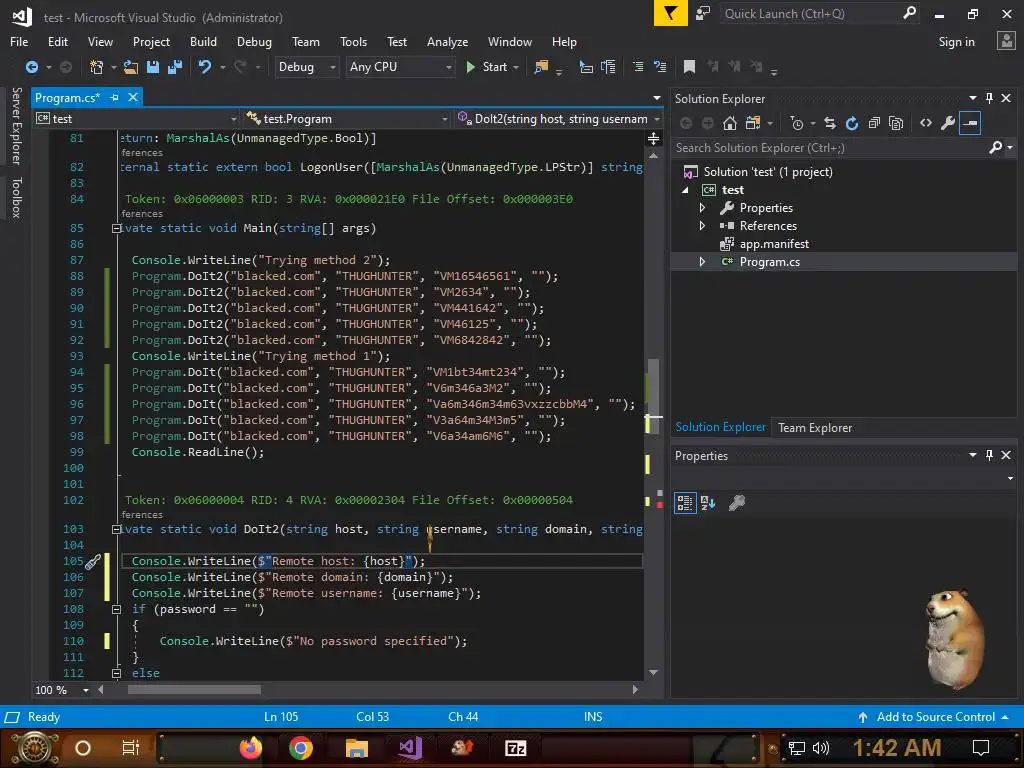Open the Server Explorer side tab
The height and width of the screenshot is (768, 1024).
pyautogui.click(x=17, y=125)
